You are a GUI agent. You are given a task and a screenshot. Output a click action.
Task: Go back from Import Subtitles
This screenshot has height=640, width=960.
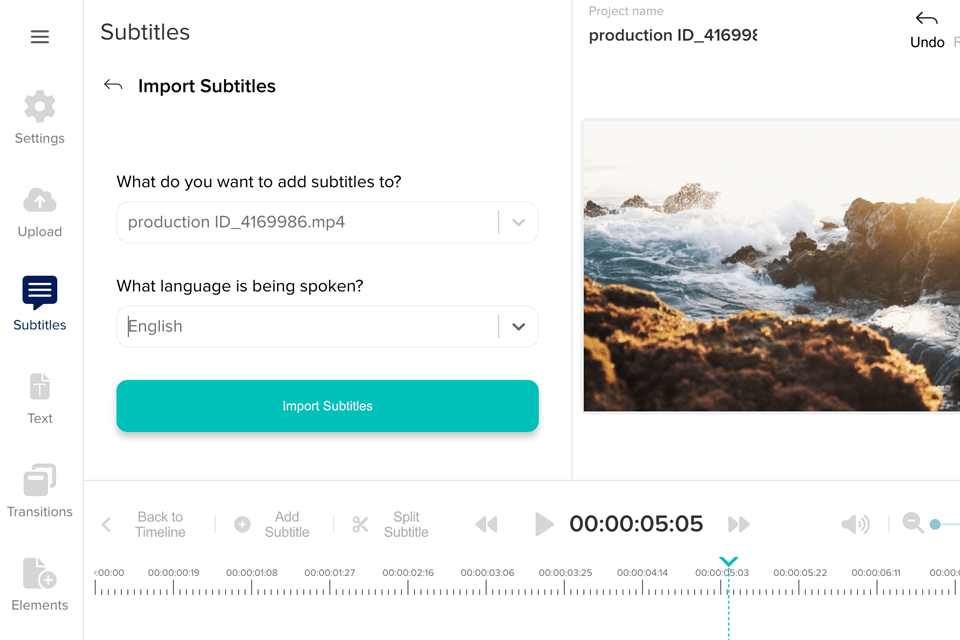[113, 86]
